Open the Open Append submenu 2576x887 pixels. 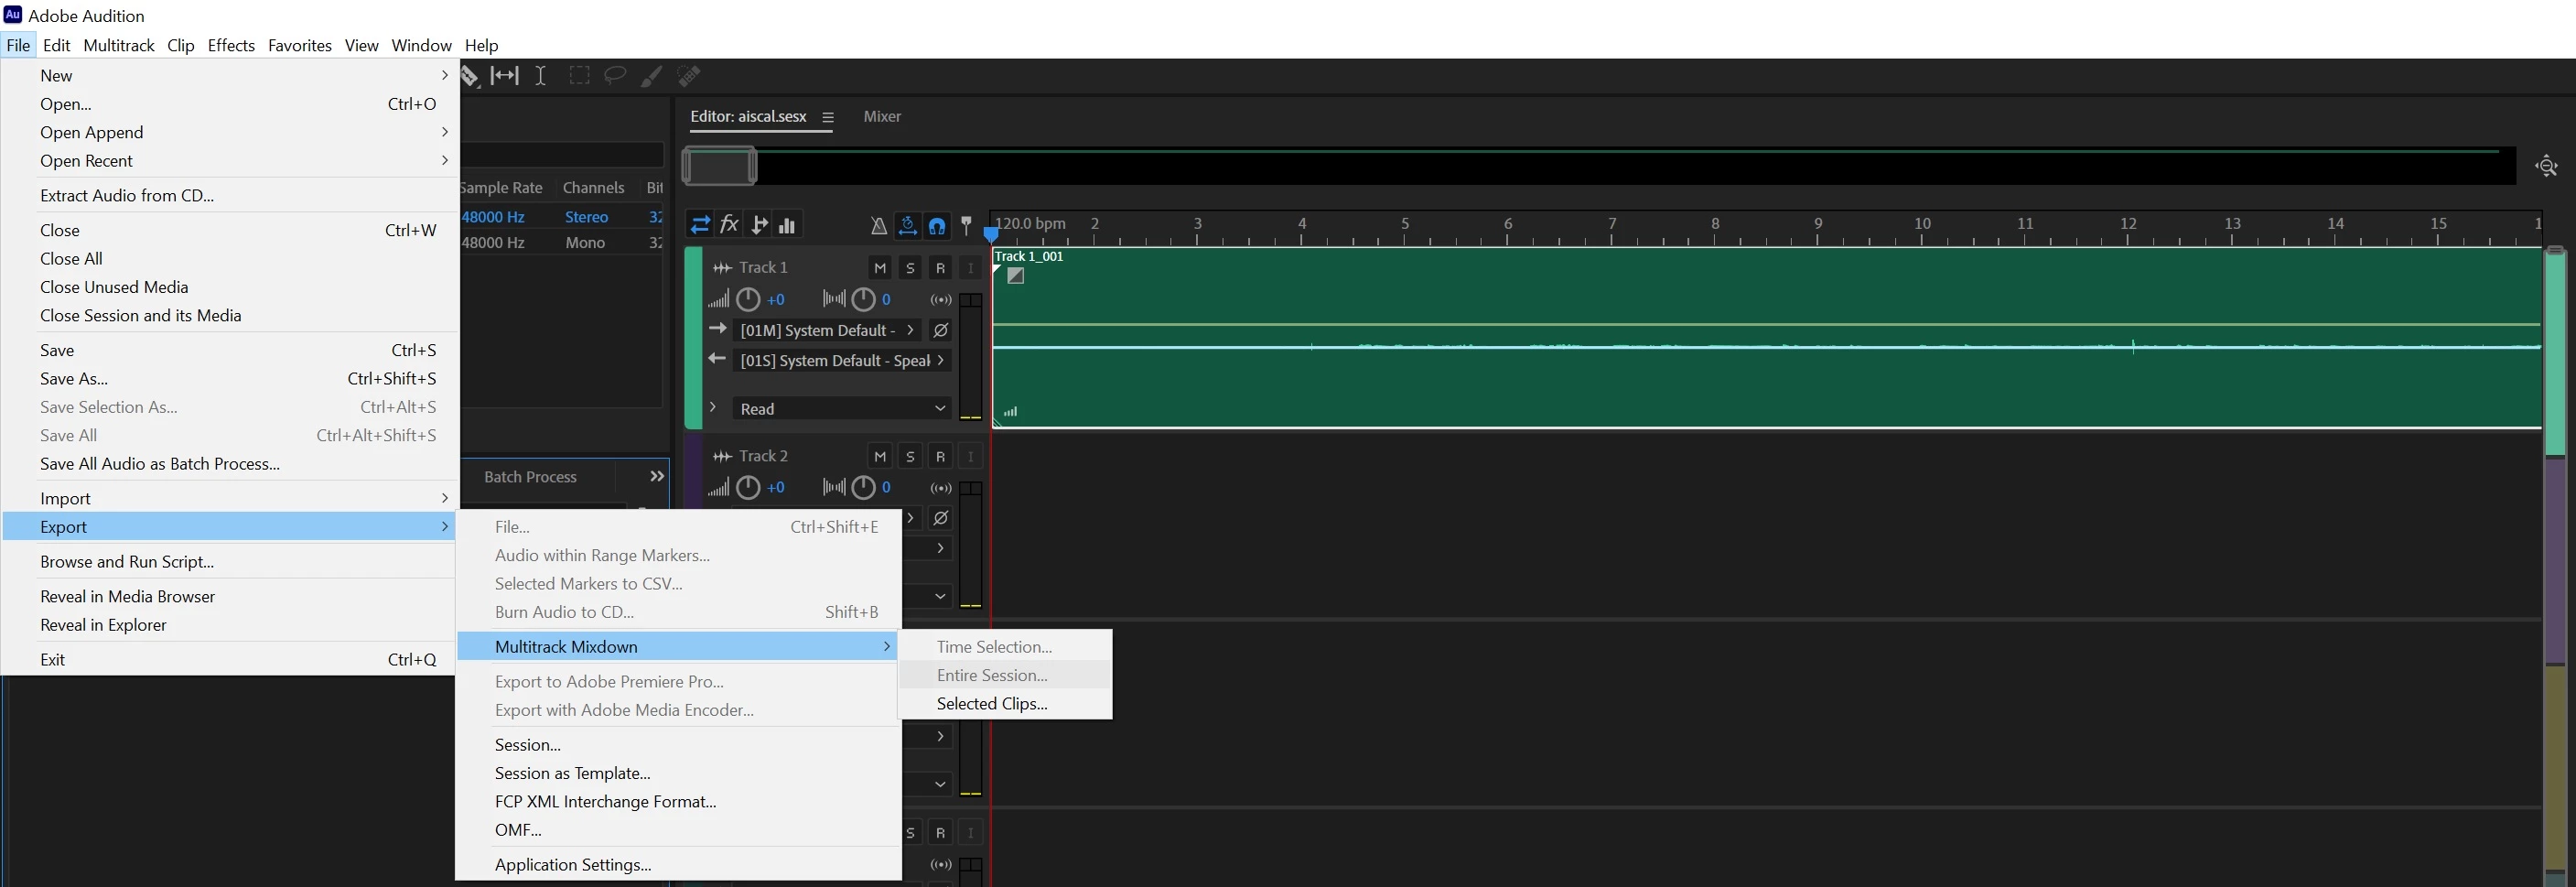(x=230, y=132)
